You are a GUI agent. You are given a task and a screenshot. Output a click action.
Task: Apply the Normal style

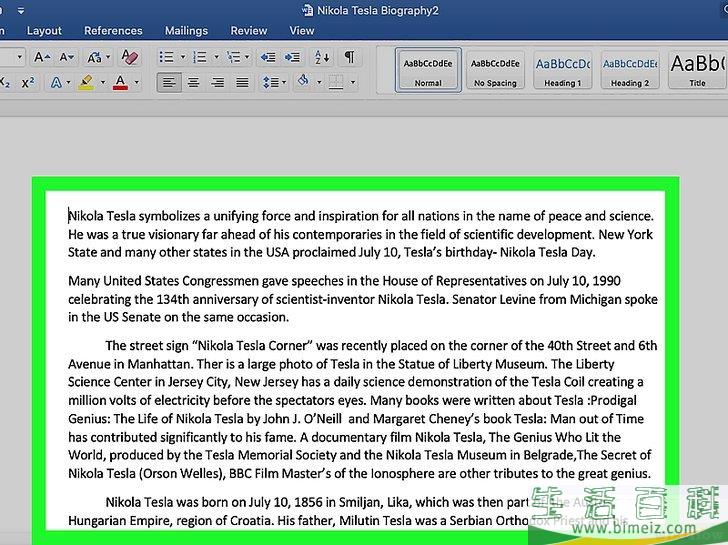(428, 70)
